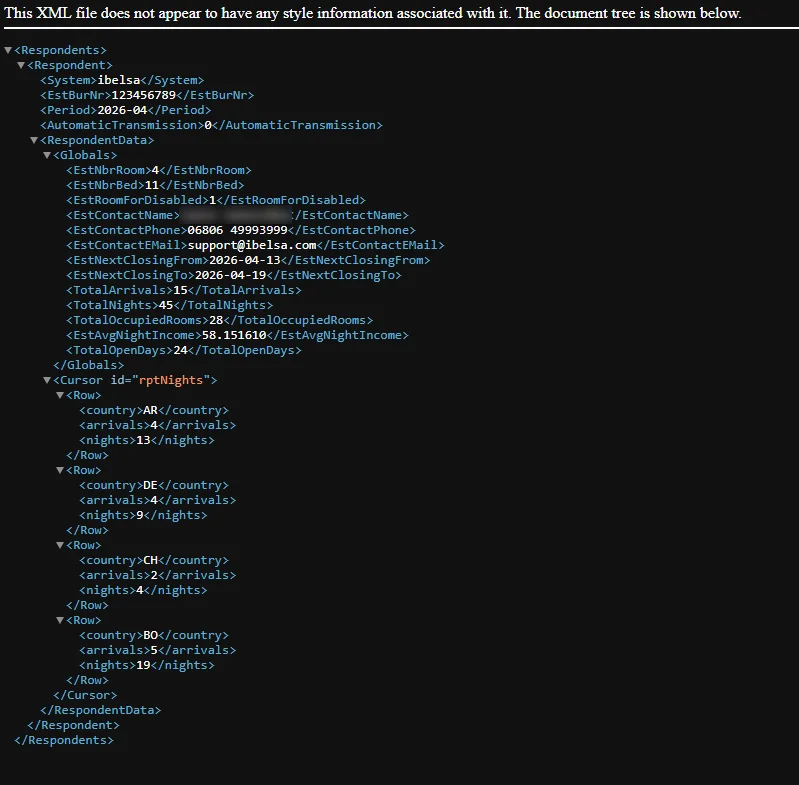Click the nights value 9
The width and height of the screenshot is (799, 785).
(x=140, y=516)
